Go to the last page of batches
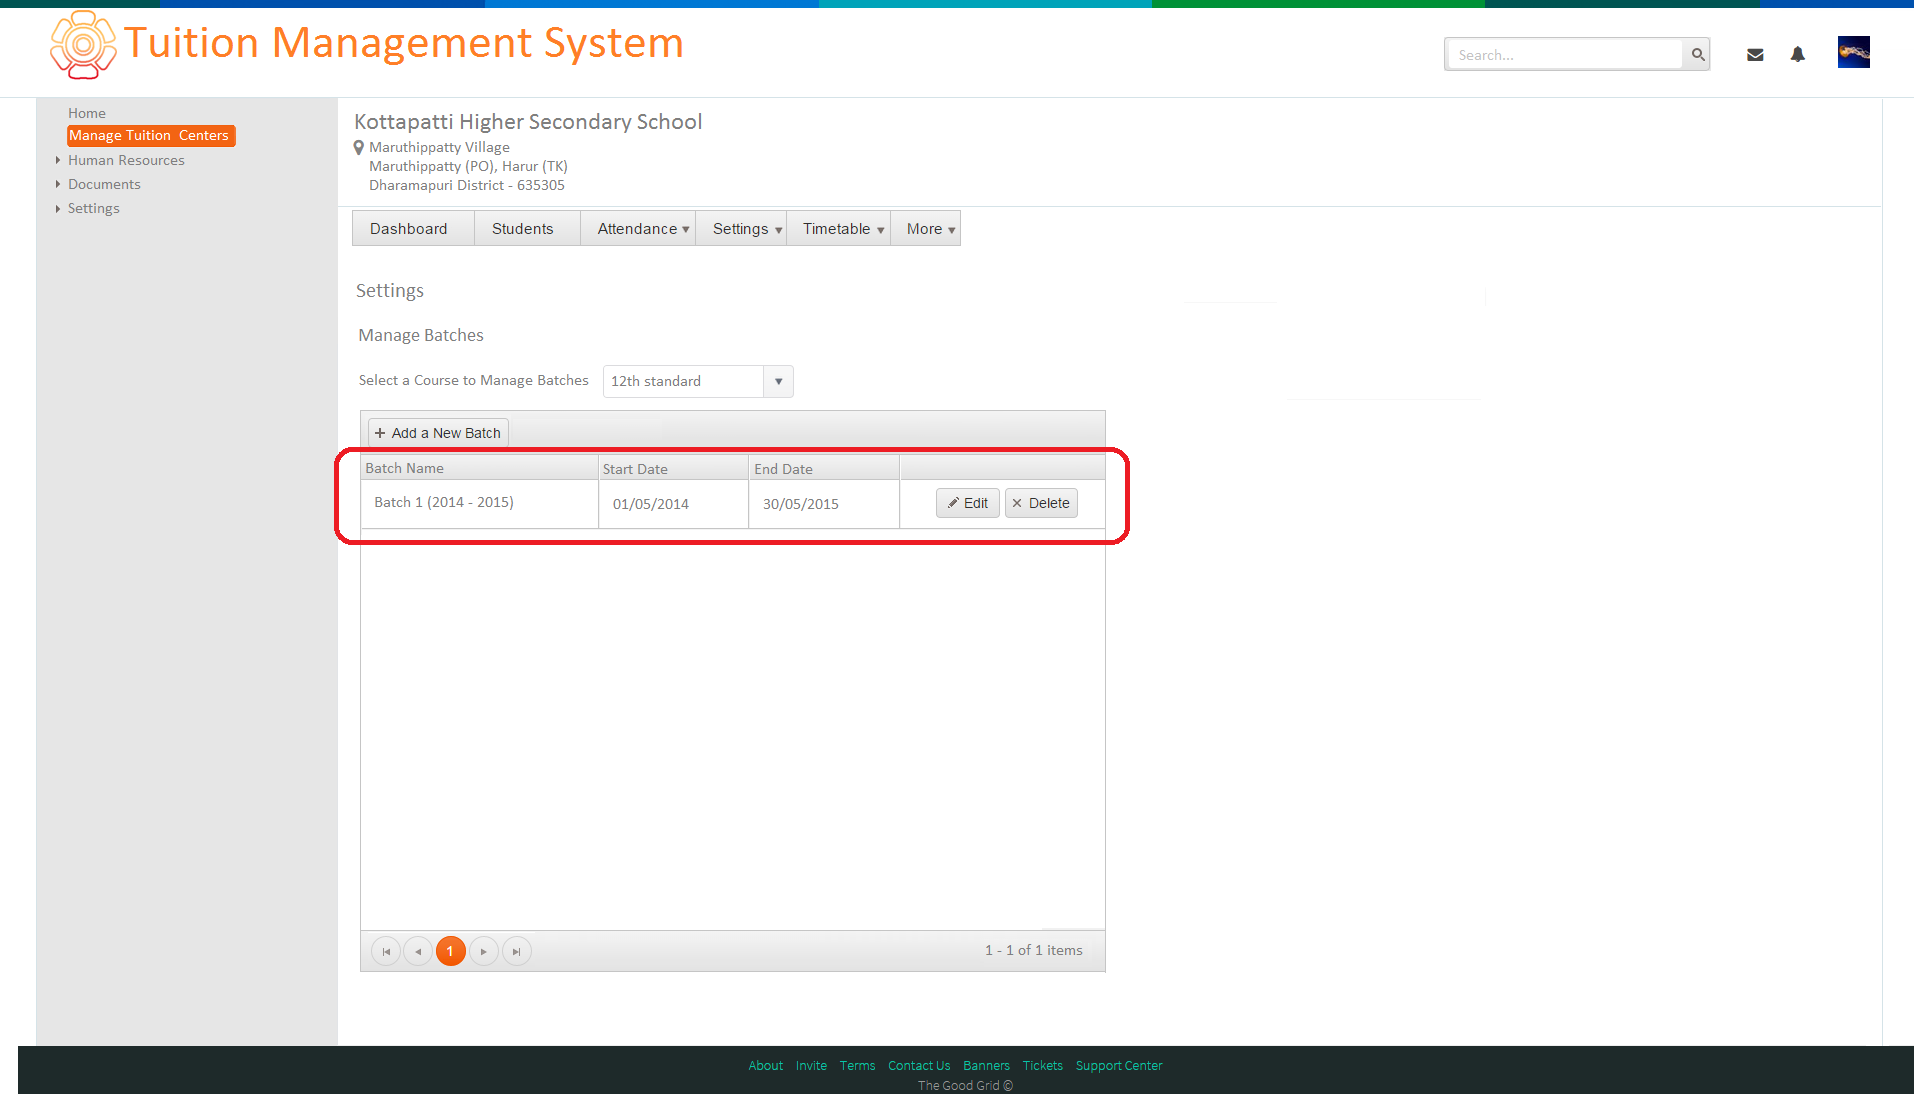 [x=516, y=951]
